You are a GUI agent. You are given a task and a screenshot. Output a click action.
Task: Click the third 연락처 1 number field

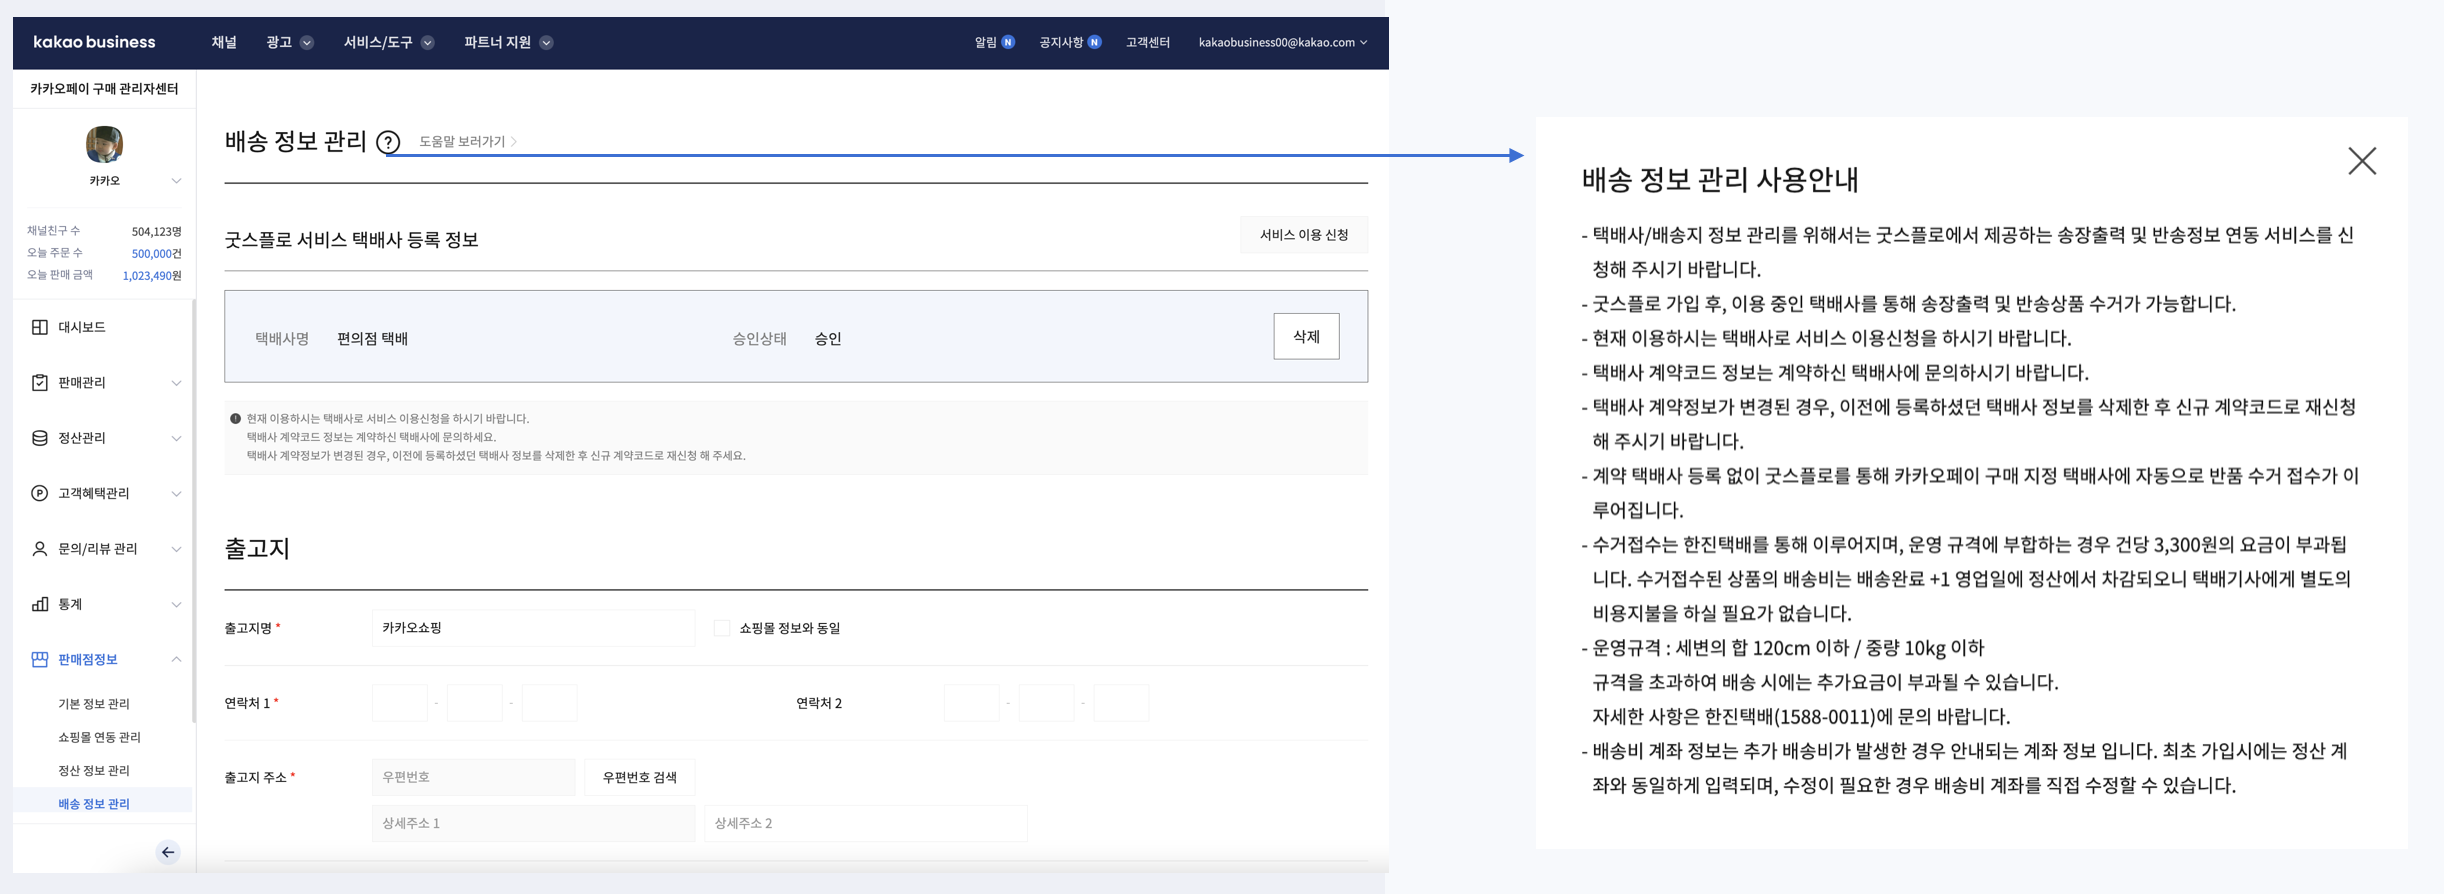point(549,703)
